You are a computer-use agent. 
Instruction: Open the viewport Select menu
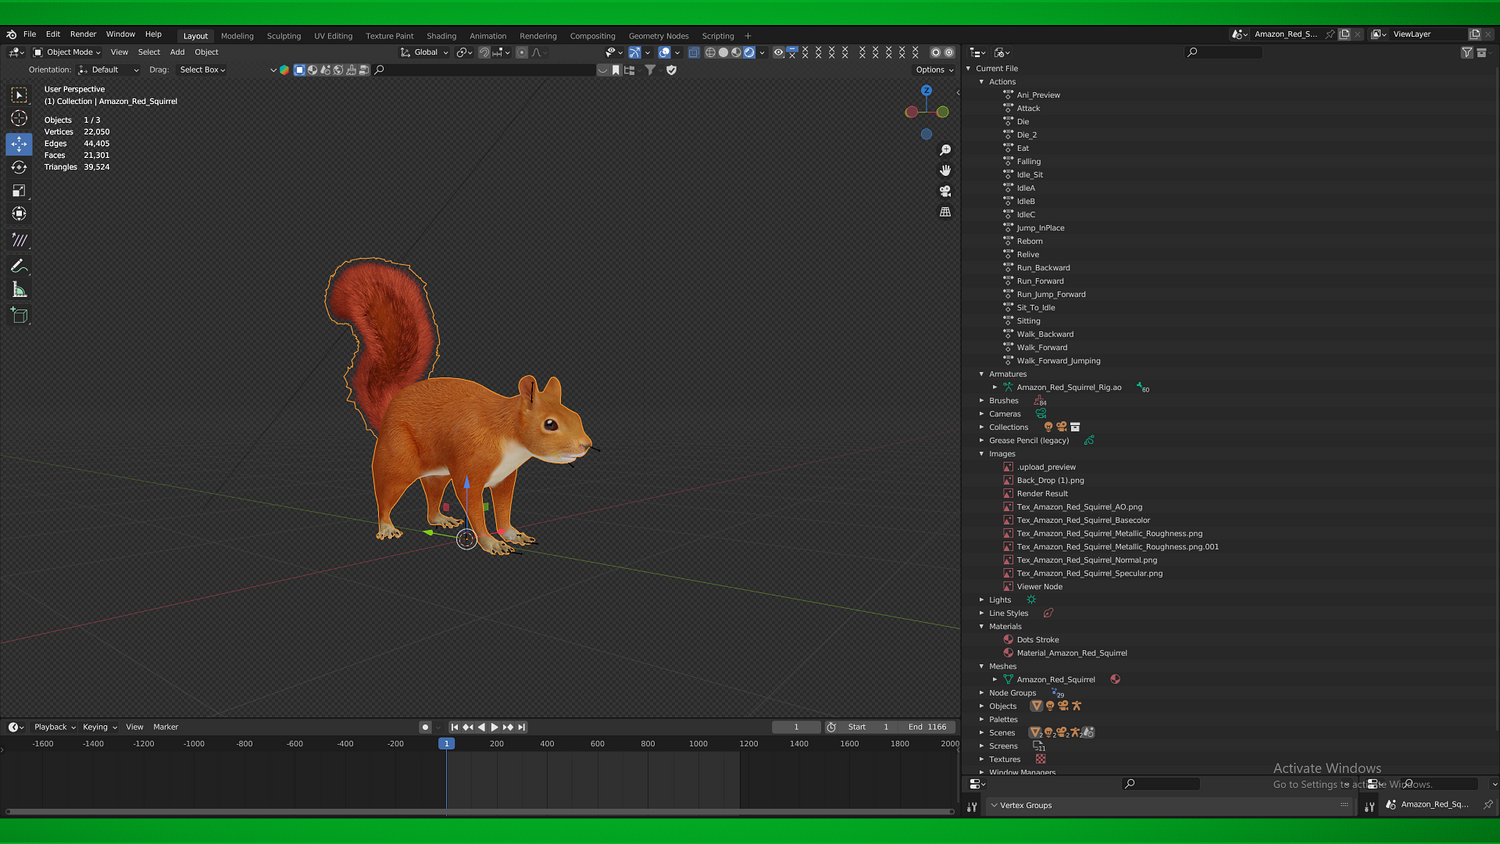(x=149, y=52)
